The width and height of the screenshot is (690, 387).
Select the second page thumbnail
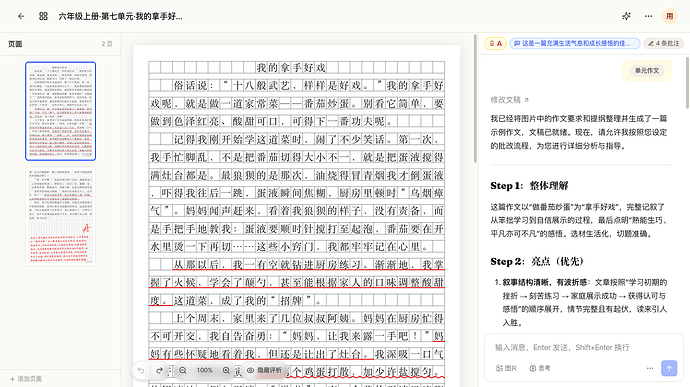[61, 216]
